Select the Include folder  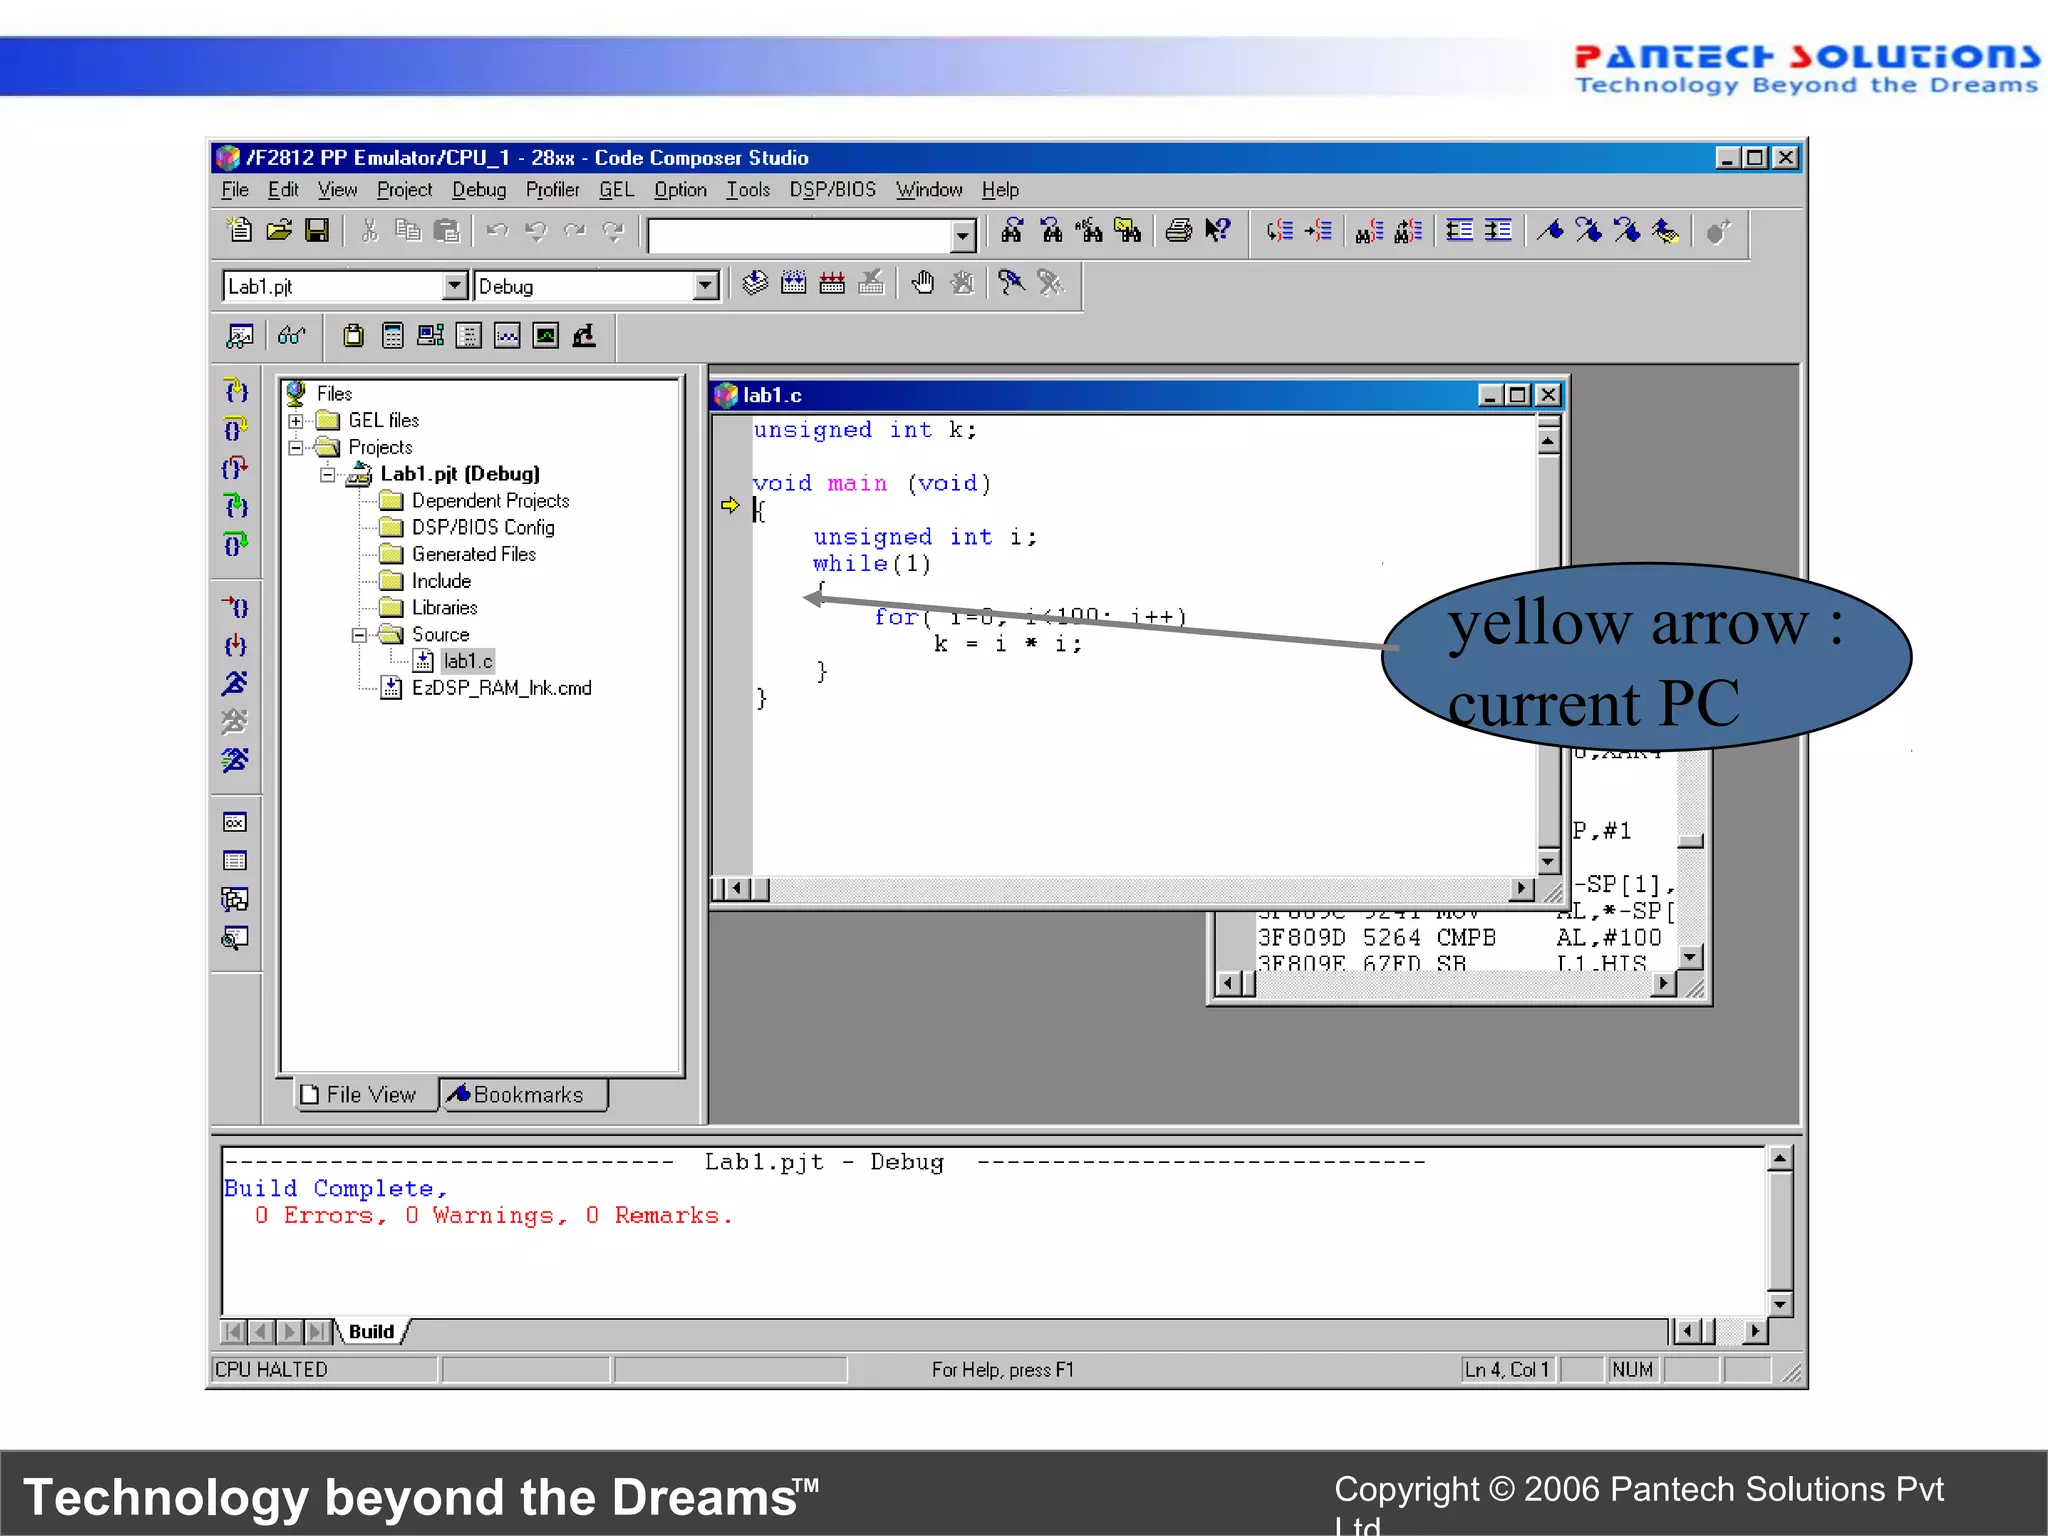point(441,581)
